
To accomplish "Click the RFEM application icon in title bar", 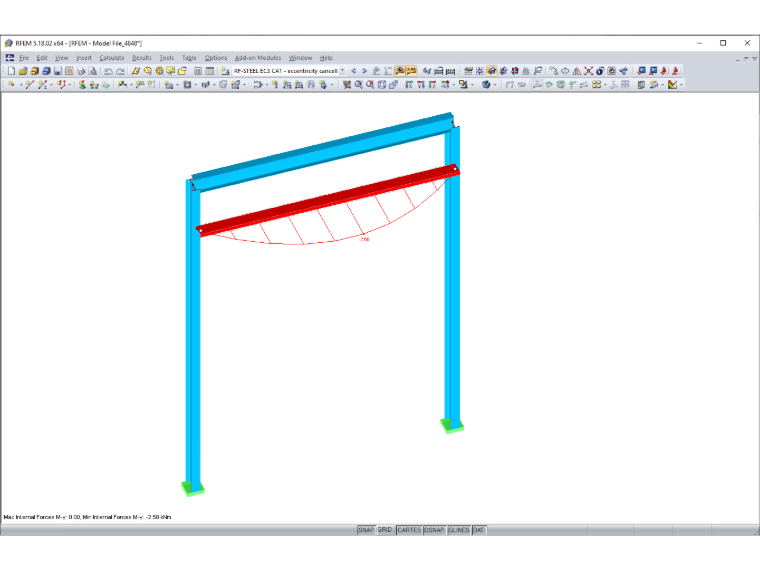I will pyautogui.click(x=8, y=43).
